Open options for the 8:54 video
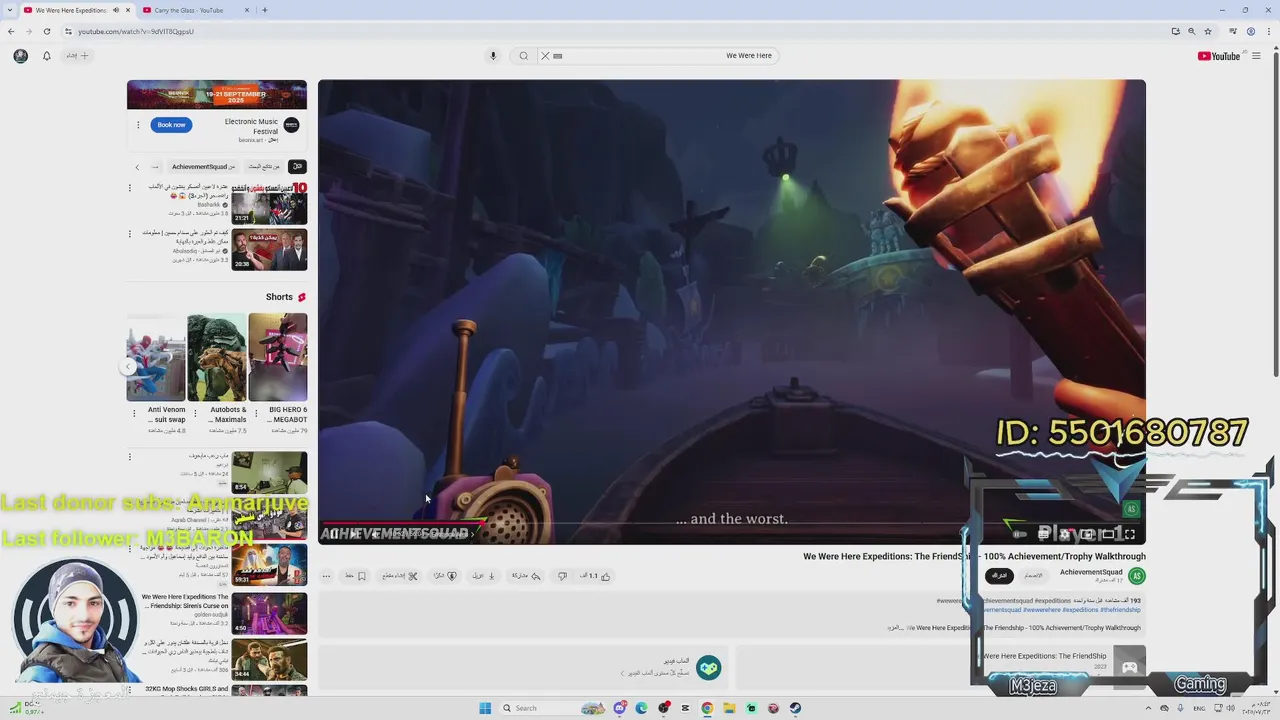 pyautogui.click(x=129, y=457)
